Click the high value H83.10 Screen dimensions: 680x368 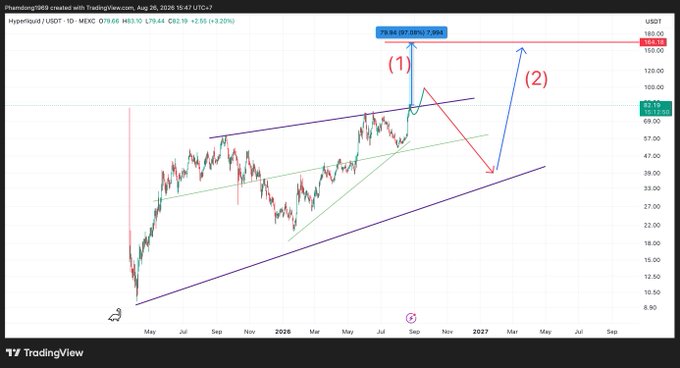[132, 21]
